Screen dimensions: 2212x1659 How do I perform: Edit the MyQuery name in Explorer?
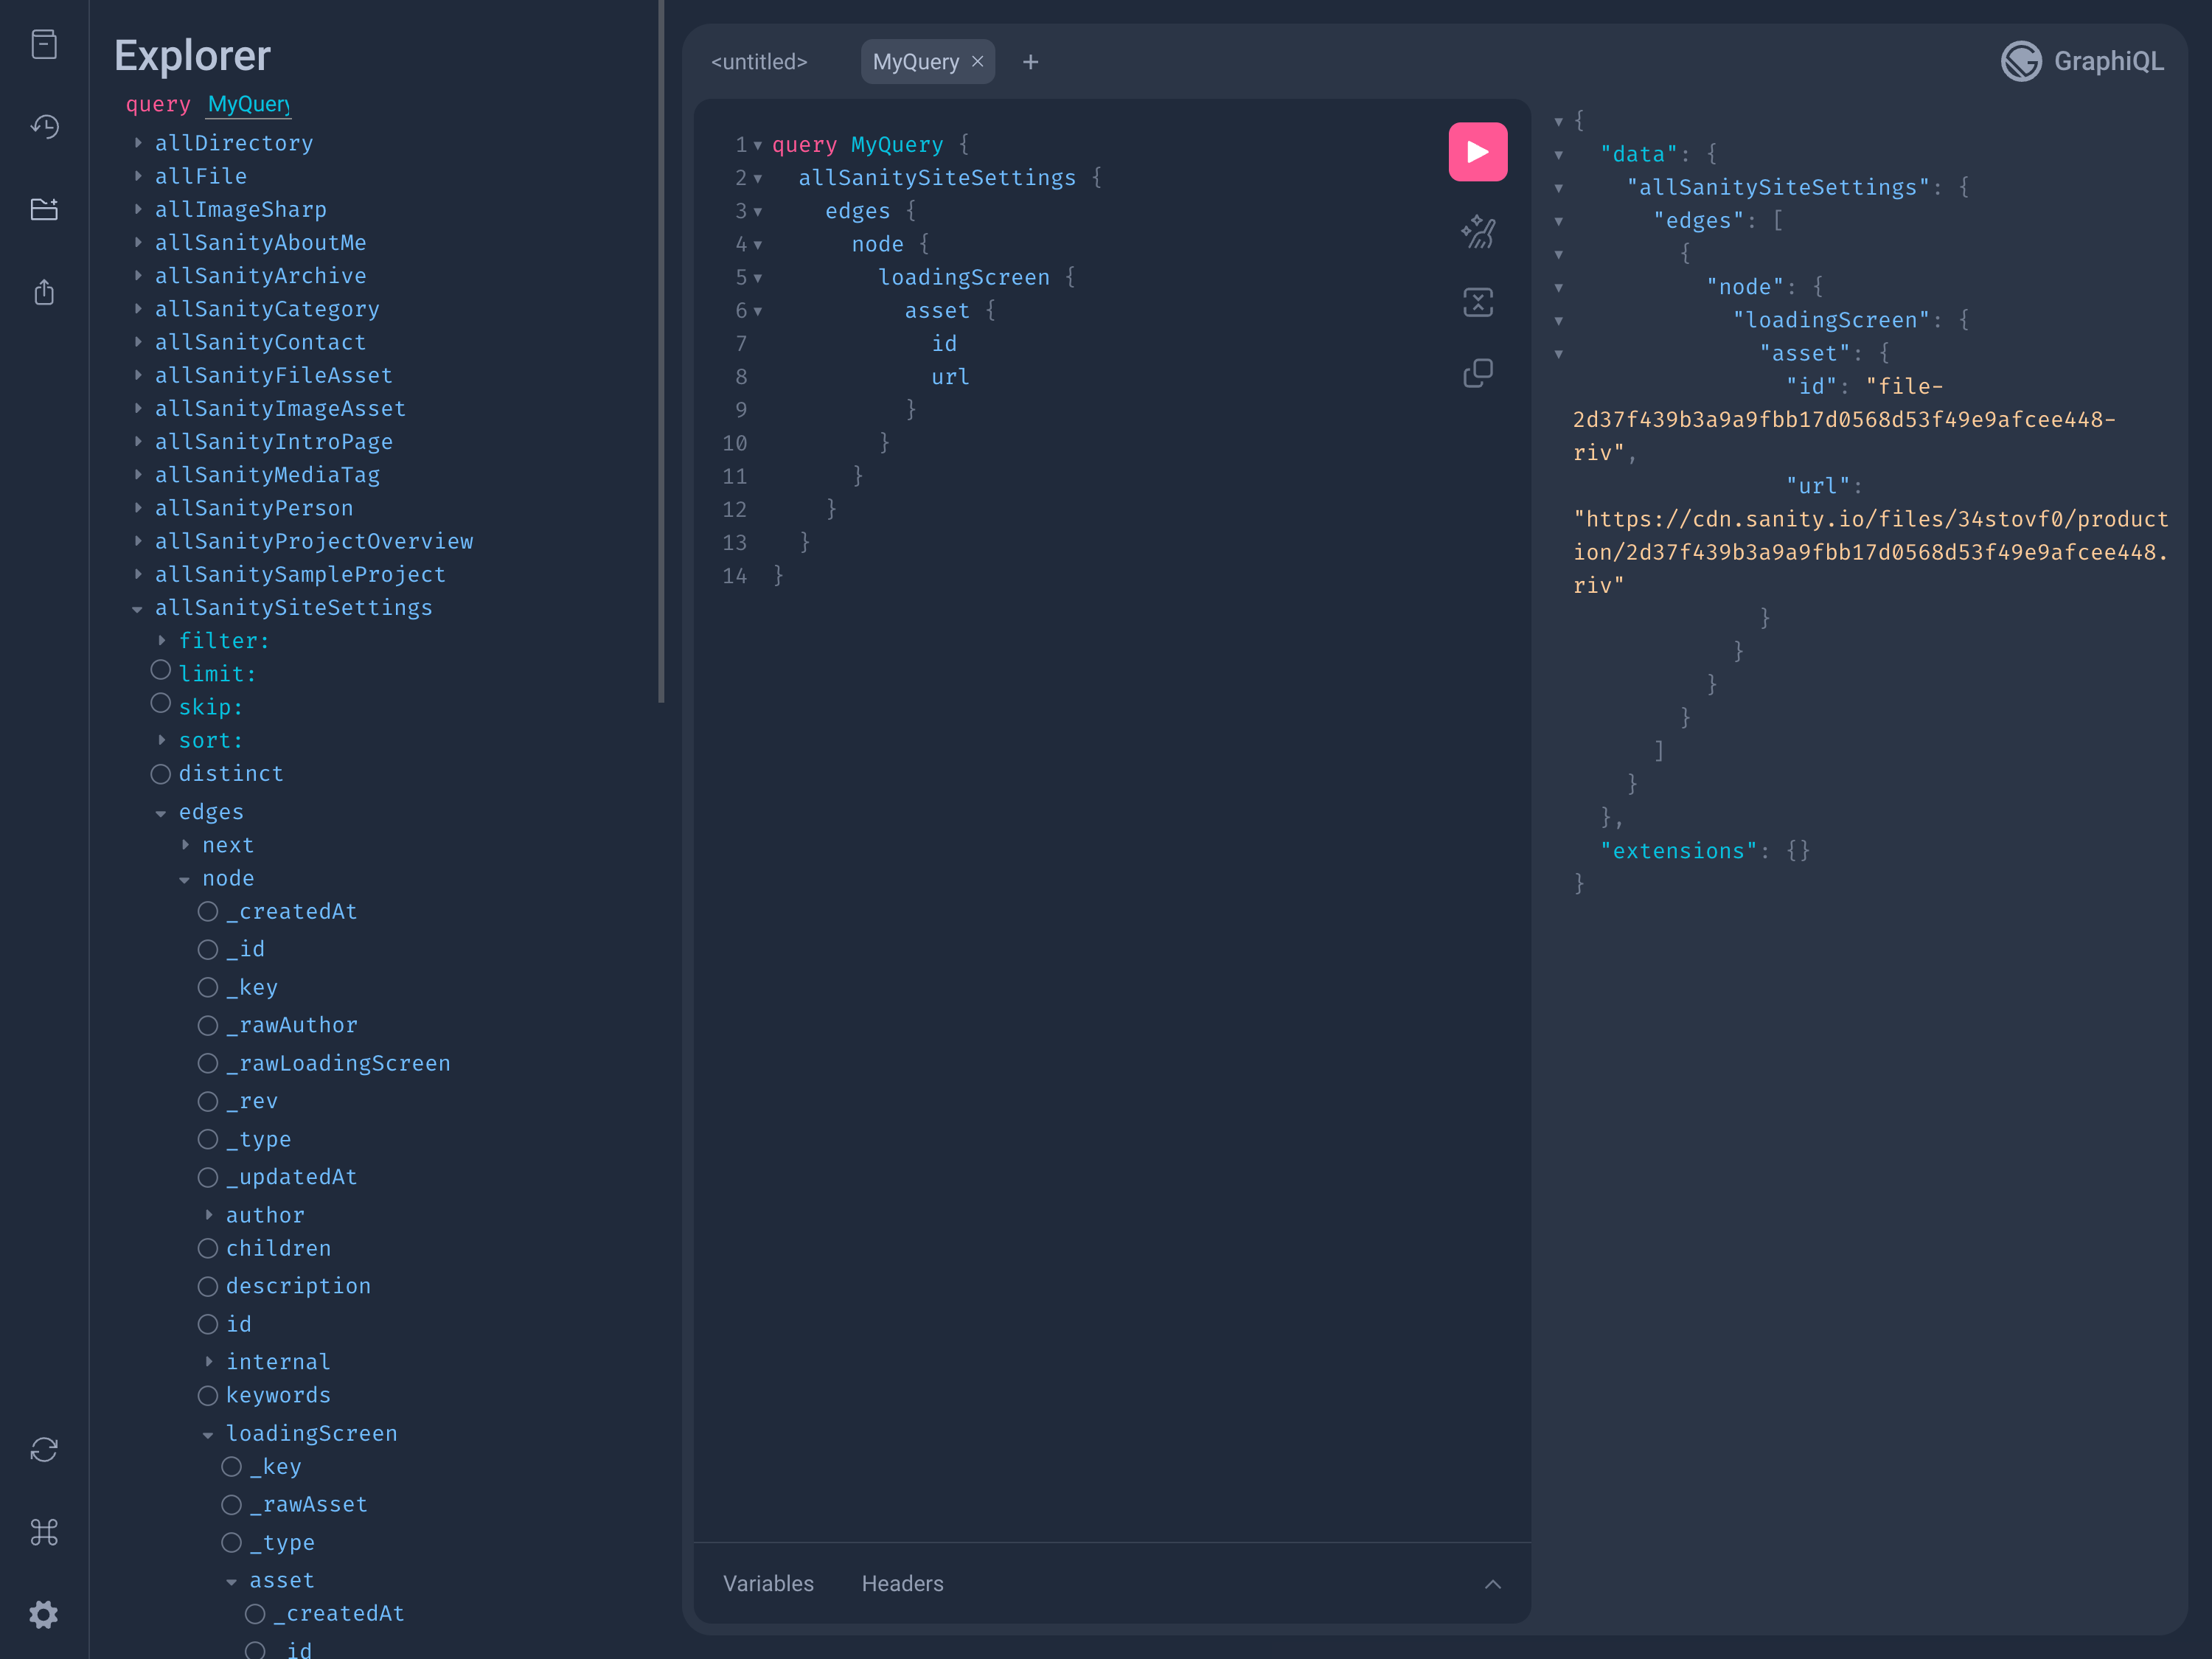coord(249,104)
